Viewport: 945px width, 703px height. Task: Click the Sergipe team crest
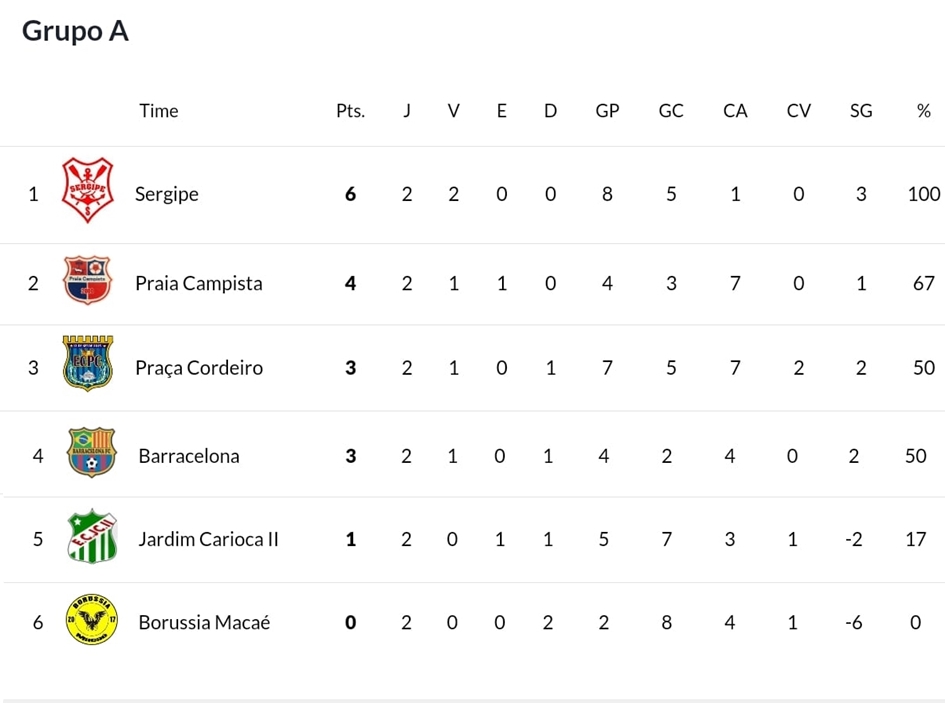[89, 194]
